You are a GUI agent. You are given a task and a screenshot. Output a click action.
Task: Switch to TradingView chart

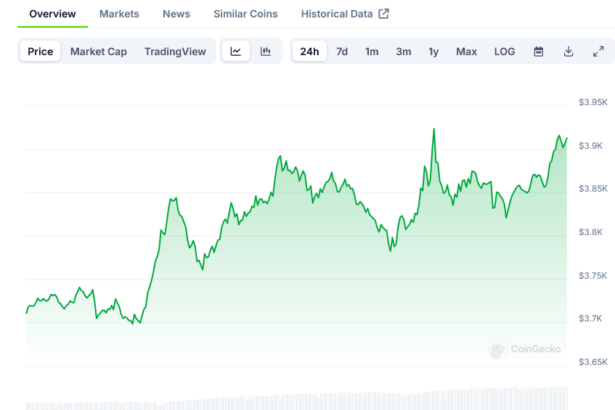(175, 51)
